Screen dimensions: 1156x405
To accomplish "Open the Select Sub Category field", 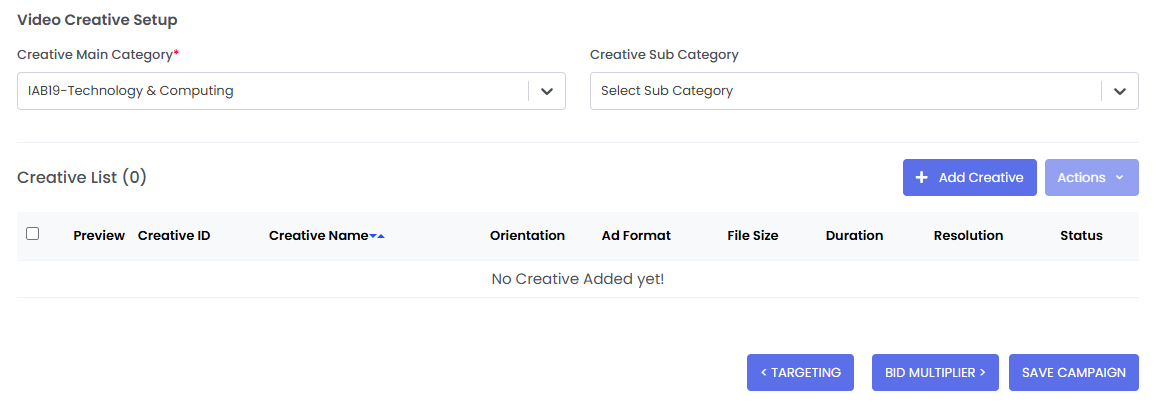I will point(845,91).
